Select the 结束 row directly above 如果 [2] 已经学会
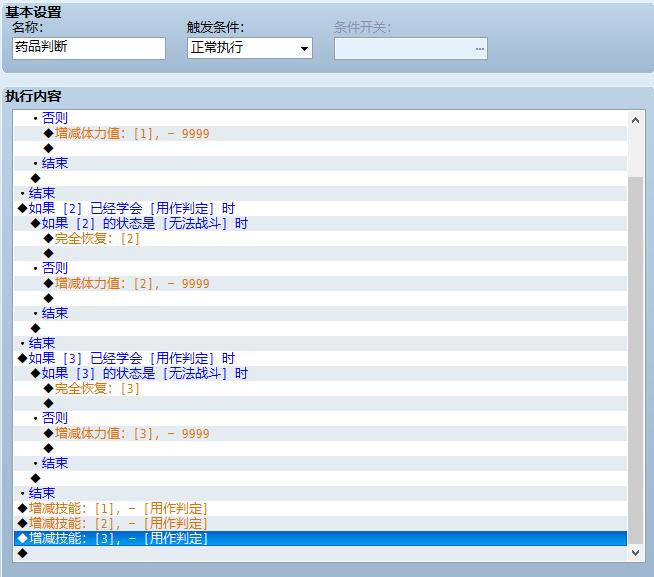The height and width of the screenshot is (577, 654). (320, 193)
